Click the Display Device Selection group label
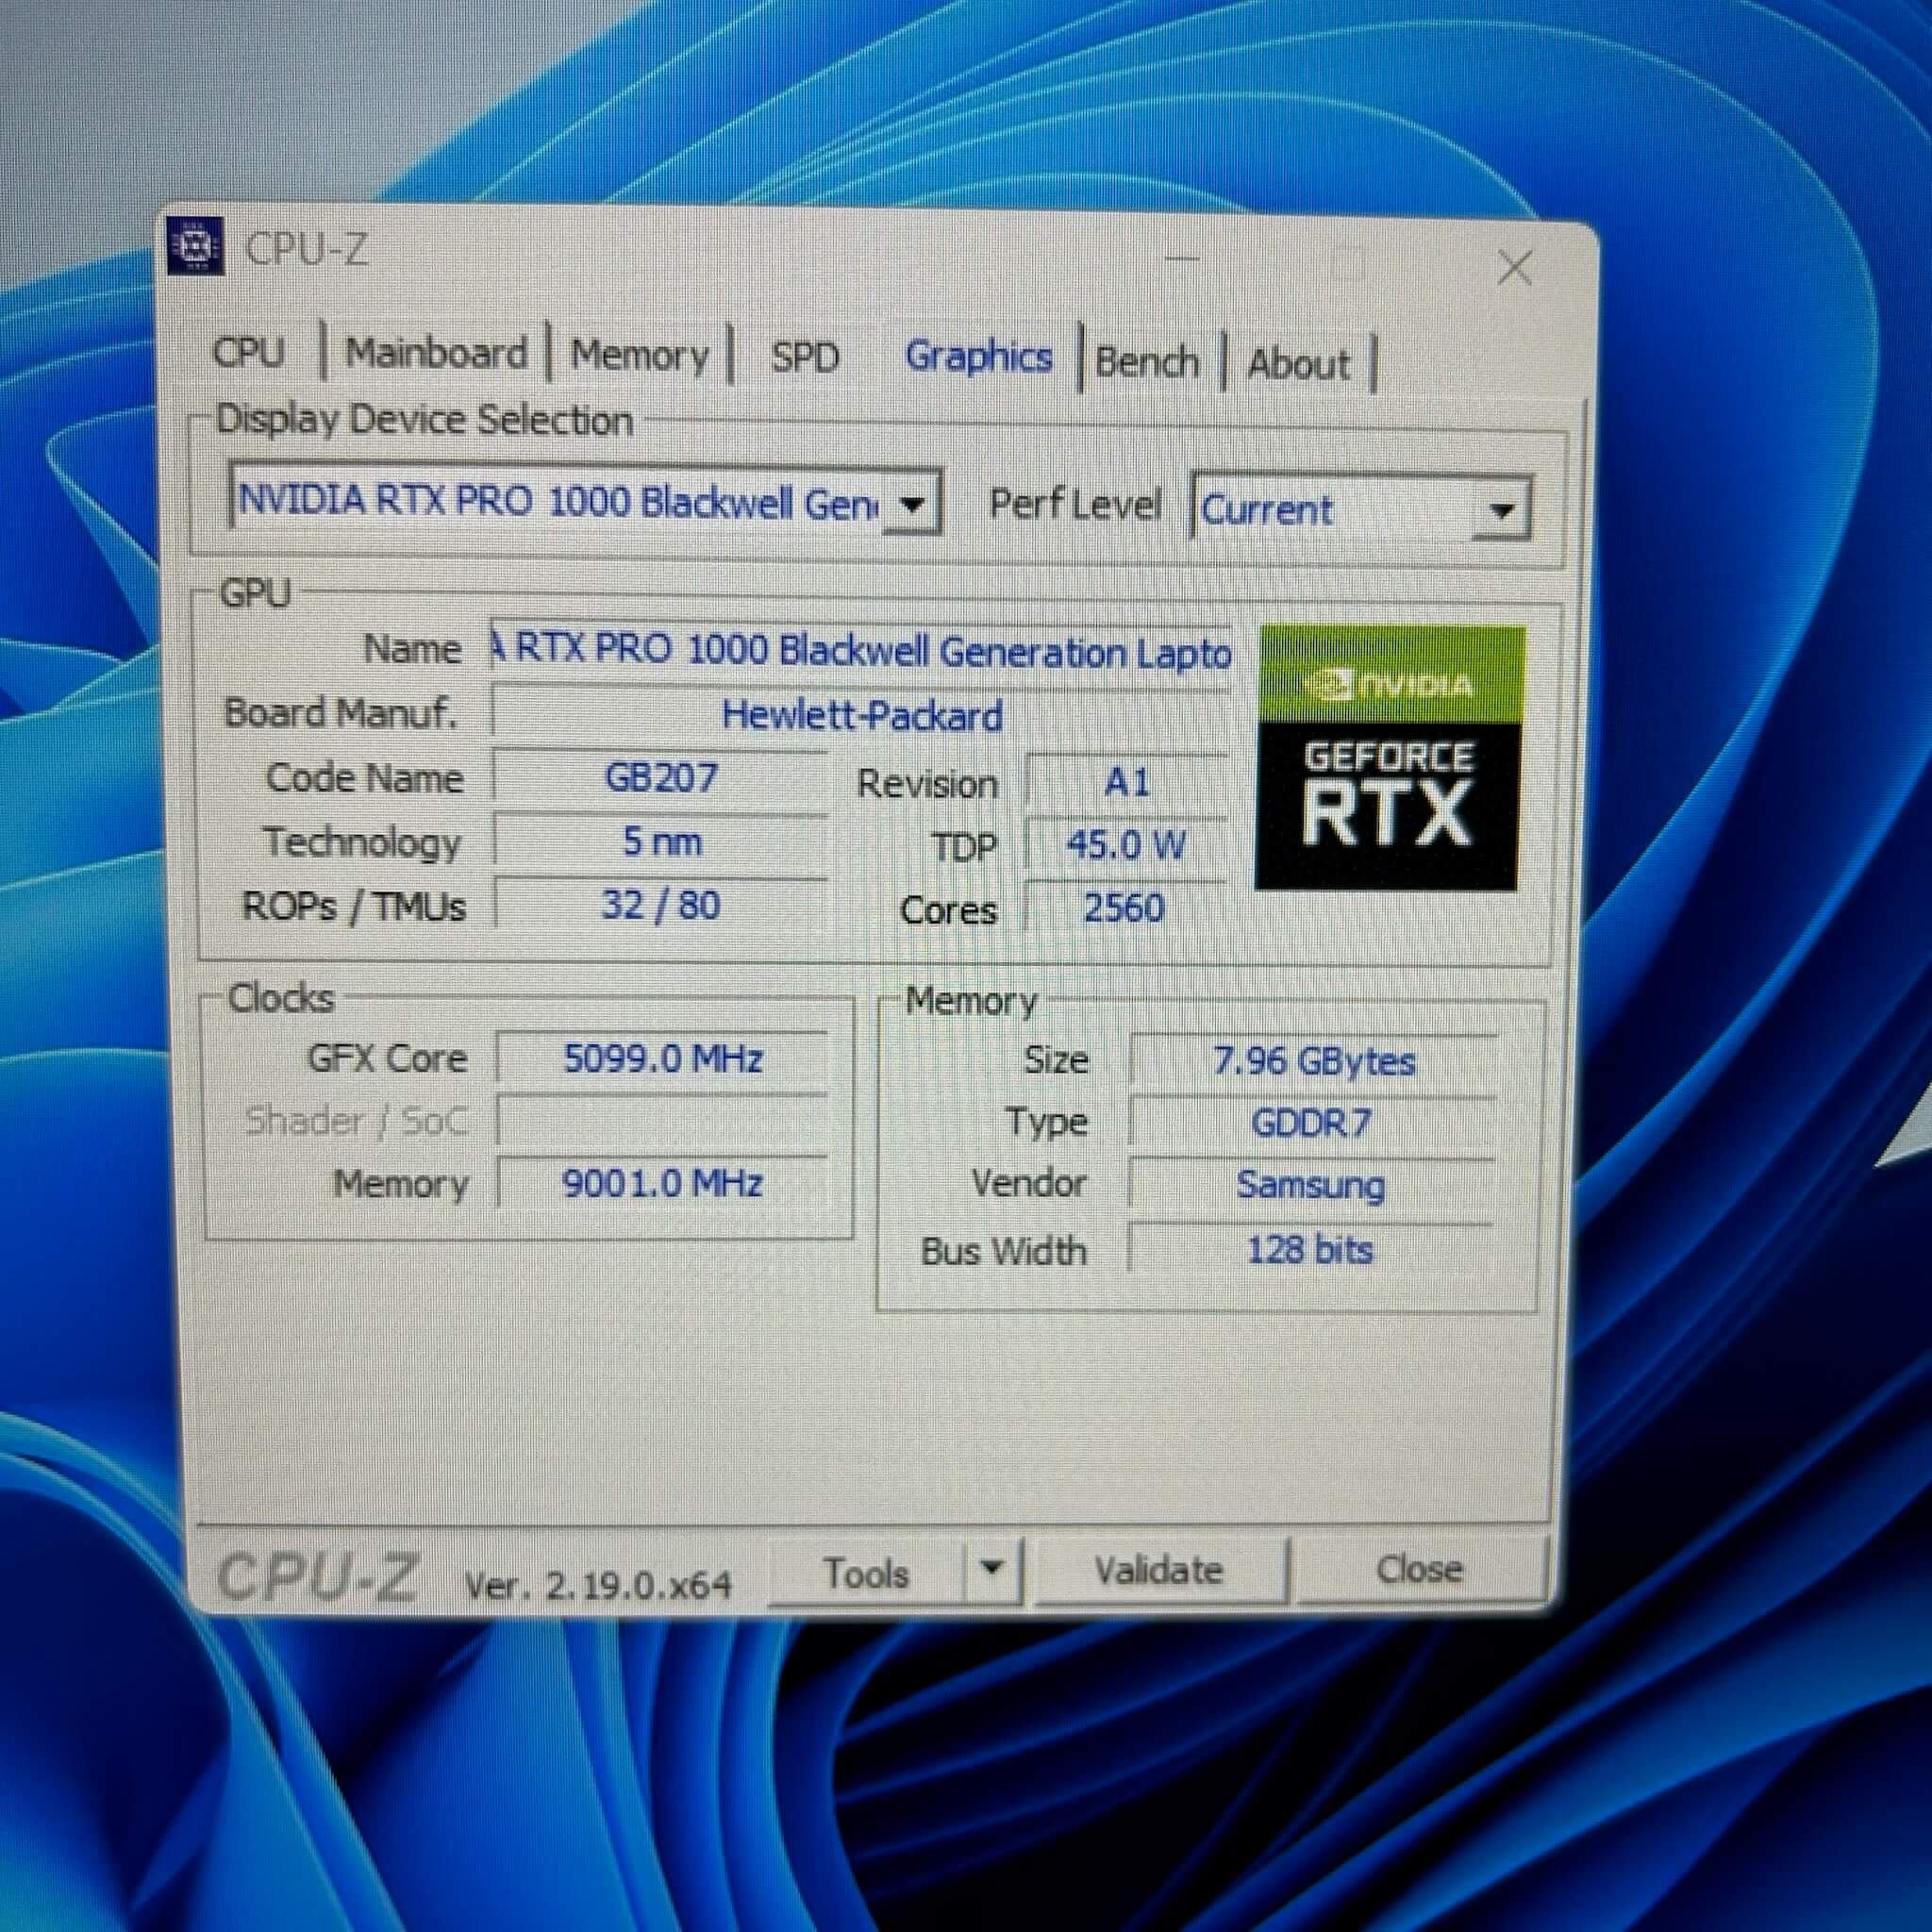Viewport: 1932px width, 1932px height. tap(425, 420)
